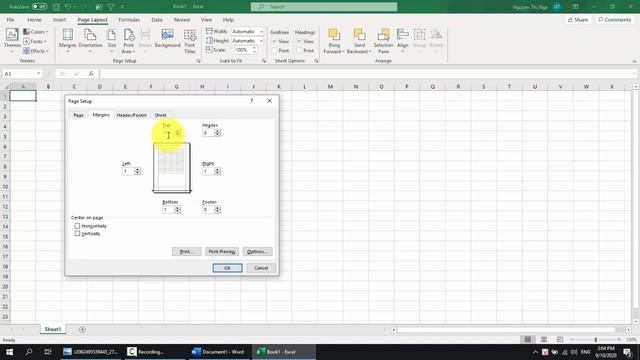
Task: Adjust the Left margin stepper
Action: pyautogui.click(x=137, y=171)
